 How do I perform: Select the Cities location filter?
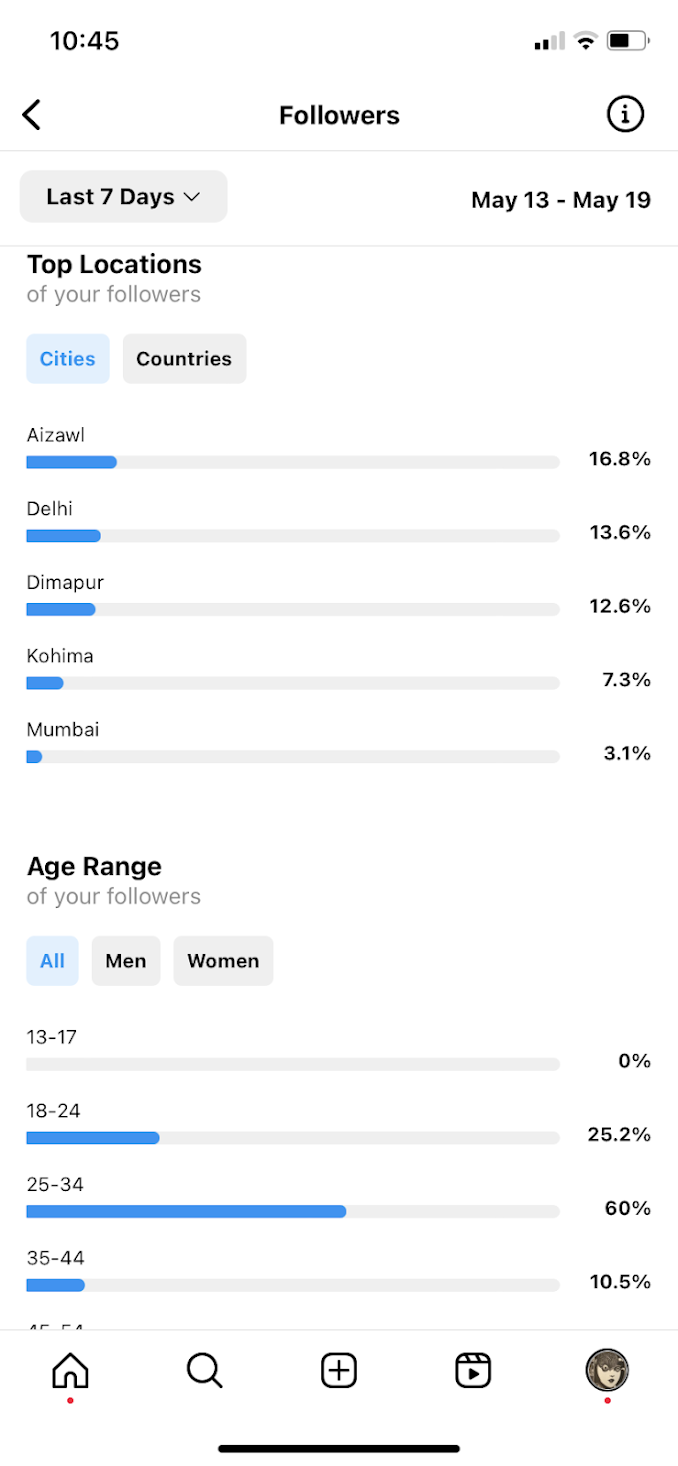[x=68, y=359]
